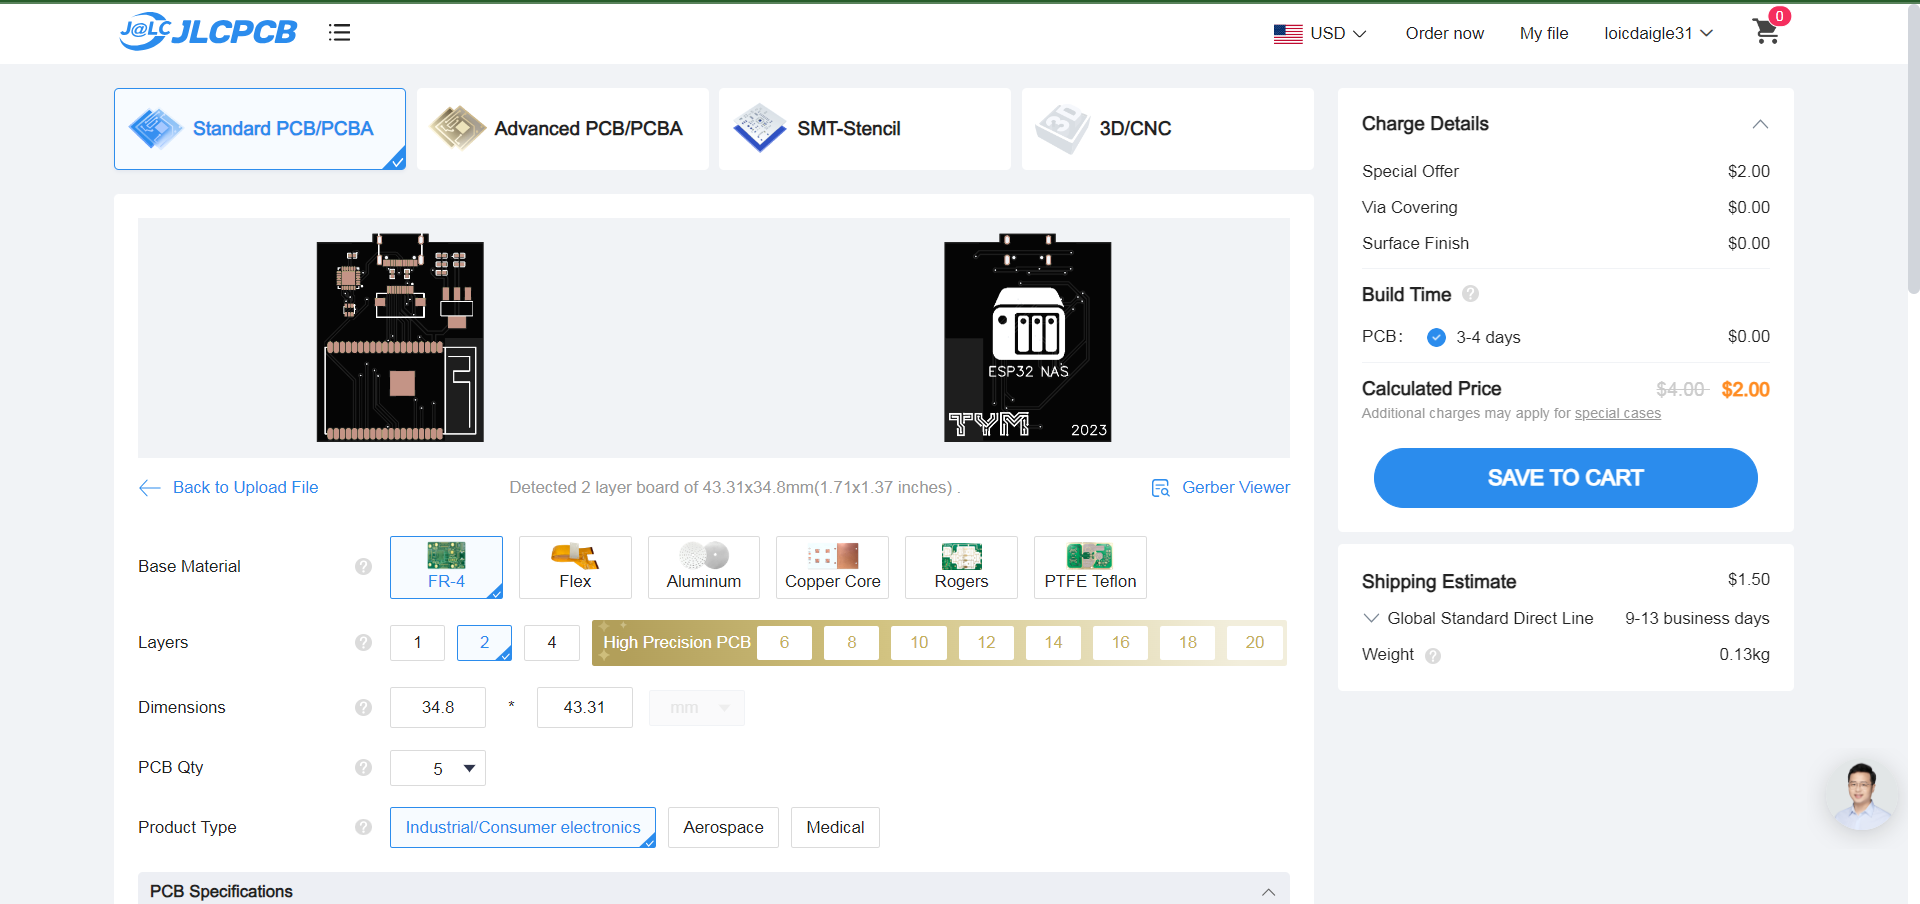Screen dimensions: 1920x904
Task: Select Rogers base material
Action: point(961,567)
